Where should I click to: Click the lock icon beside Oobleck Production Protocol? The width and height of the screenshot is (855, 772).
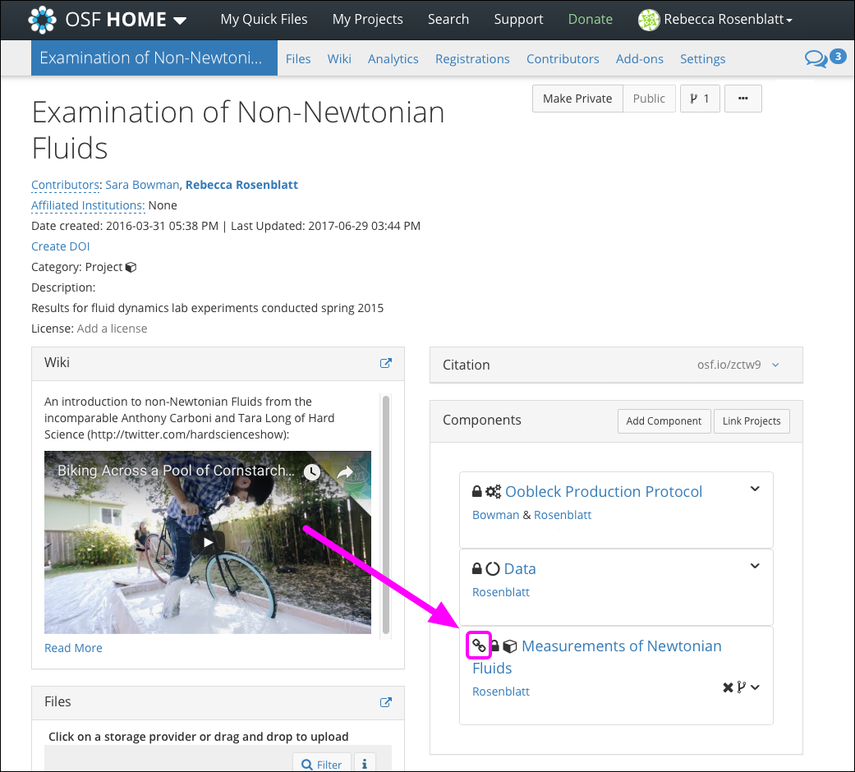tap(477, 491)
